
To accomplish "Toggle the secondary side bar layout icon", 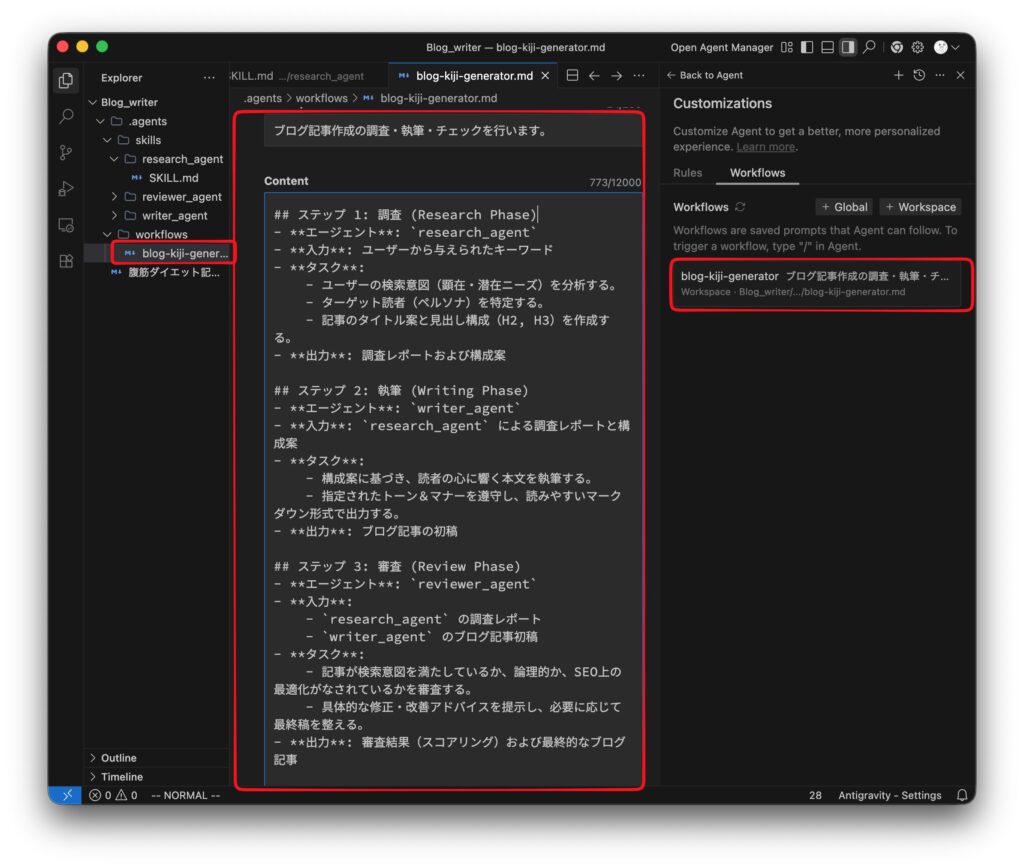I will (x=848, y=47).
